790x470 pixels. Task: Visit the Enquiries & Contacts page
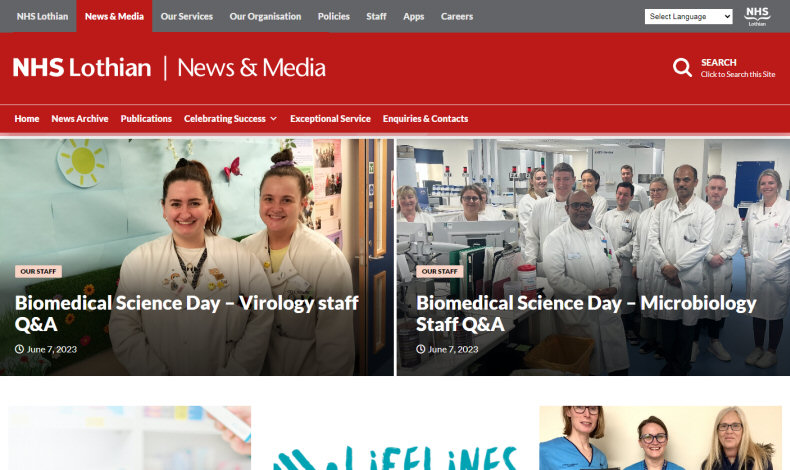(x=425, y=119)
